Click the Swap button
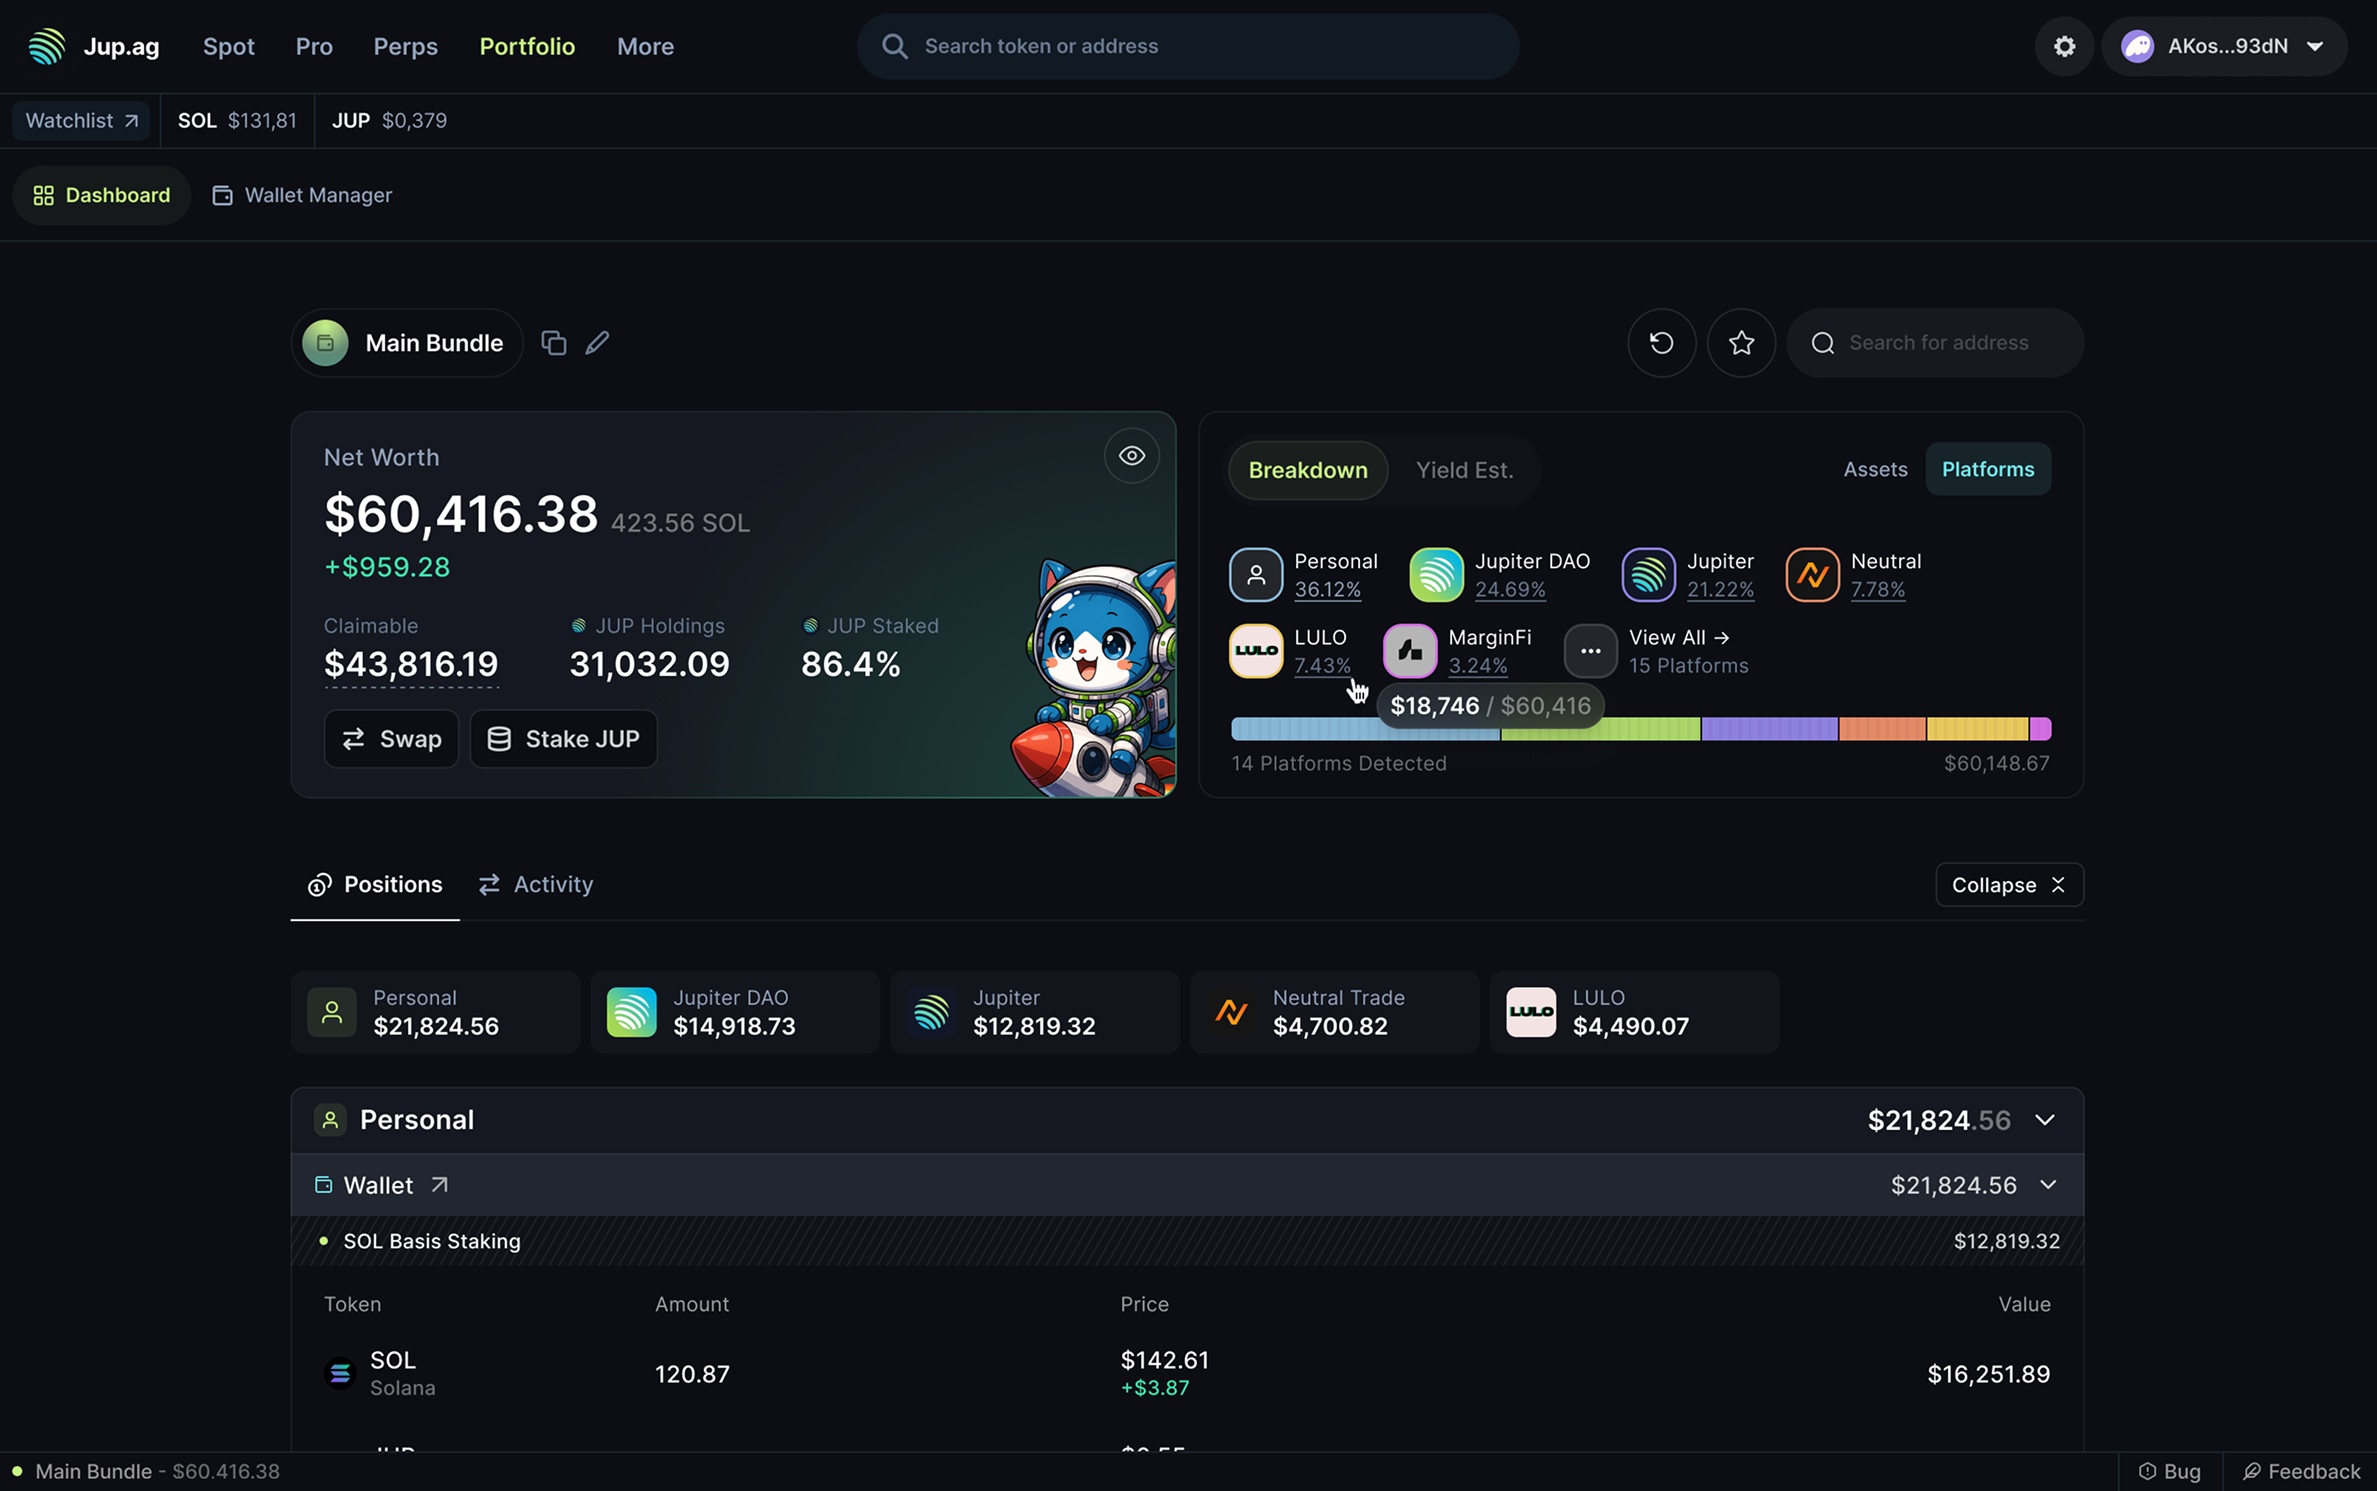 point(391,739)
